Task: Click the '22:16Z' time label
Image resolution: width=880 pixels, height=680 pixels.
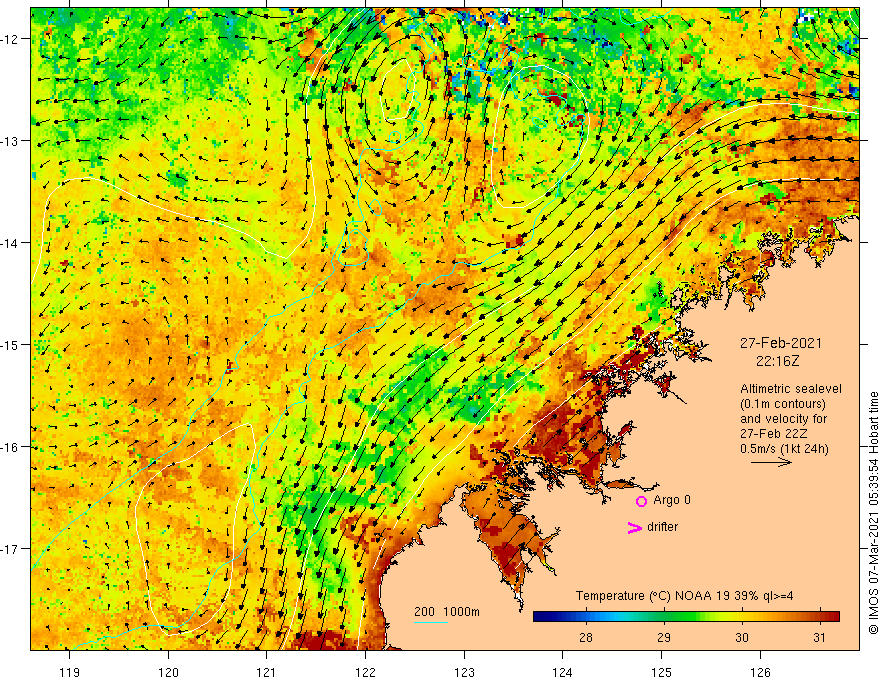Action: click(x=777, y=361)
